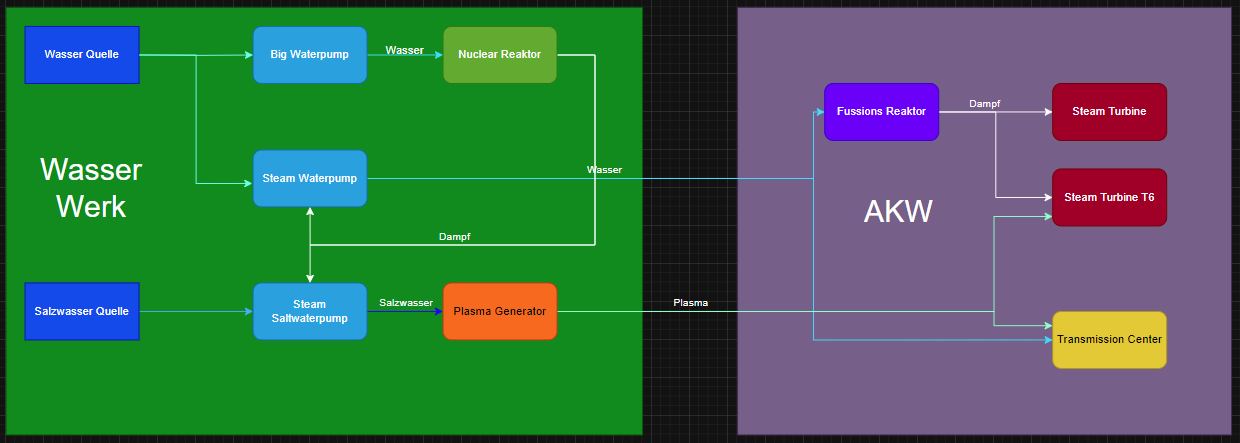1240x443 pixels.
Task: Pick the Steam Waterpump node
Action: tap(309, 178)
